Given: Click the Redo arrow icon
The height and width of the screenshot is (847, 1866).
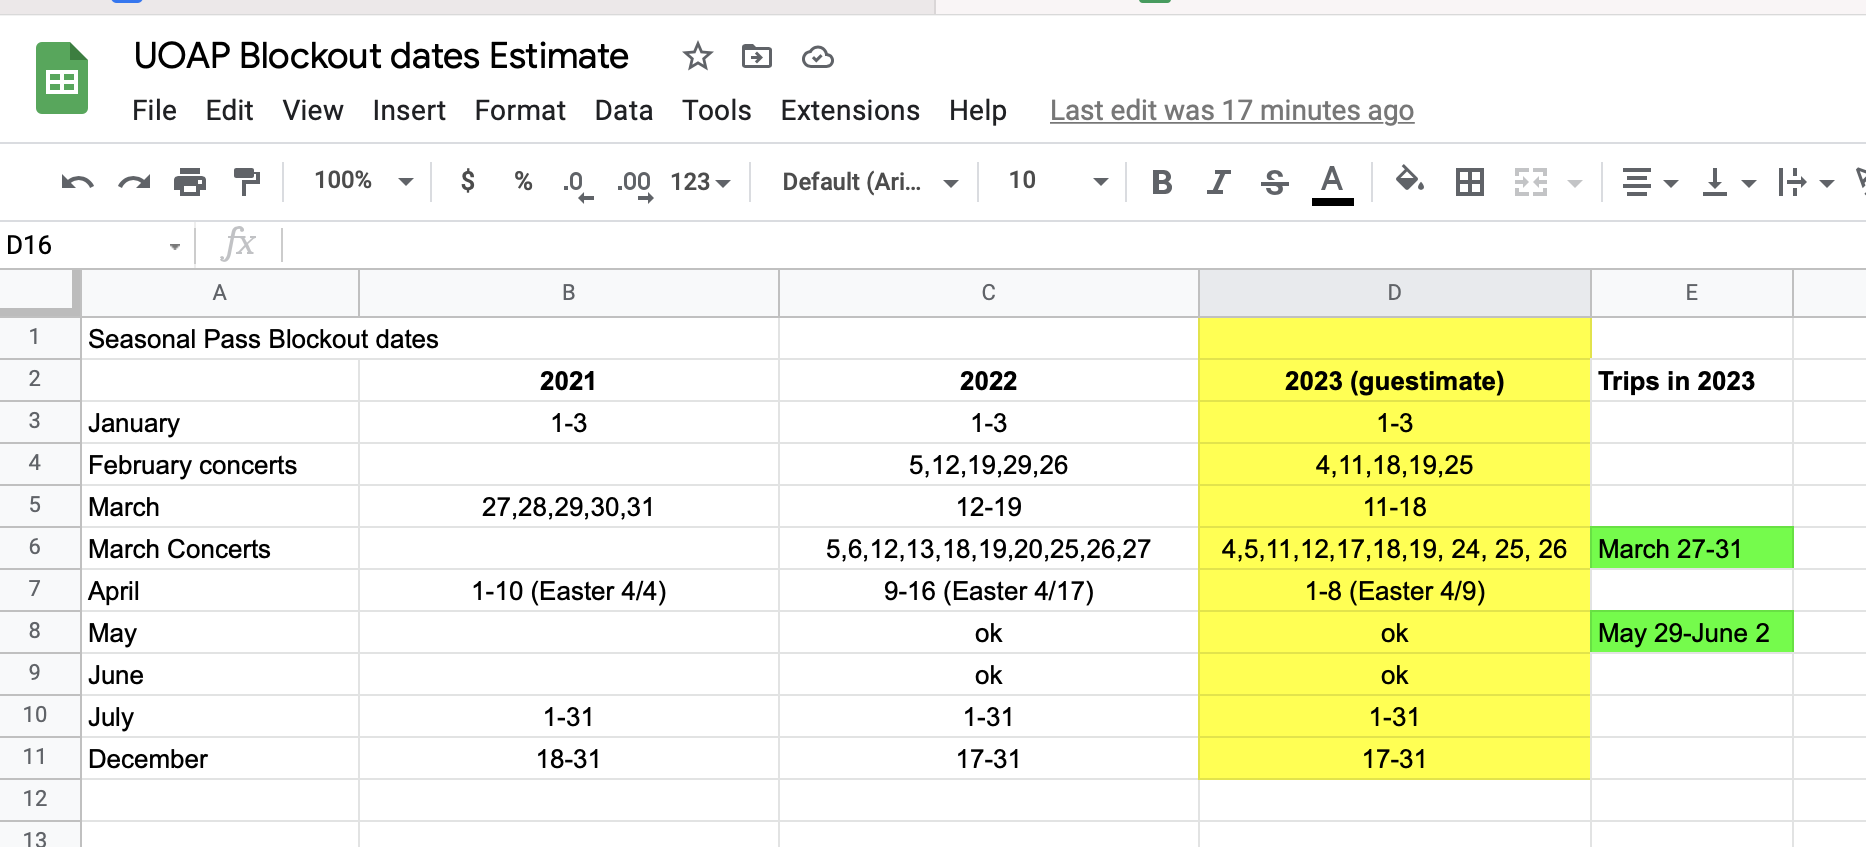Looking at the screenshot, I should 134,182.
